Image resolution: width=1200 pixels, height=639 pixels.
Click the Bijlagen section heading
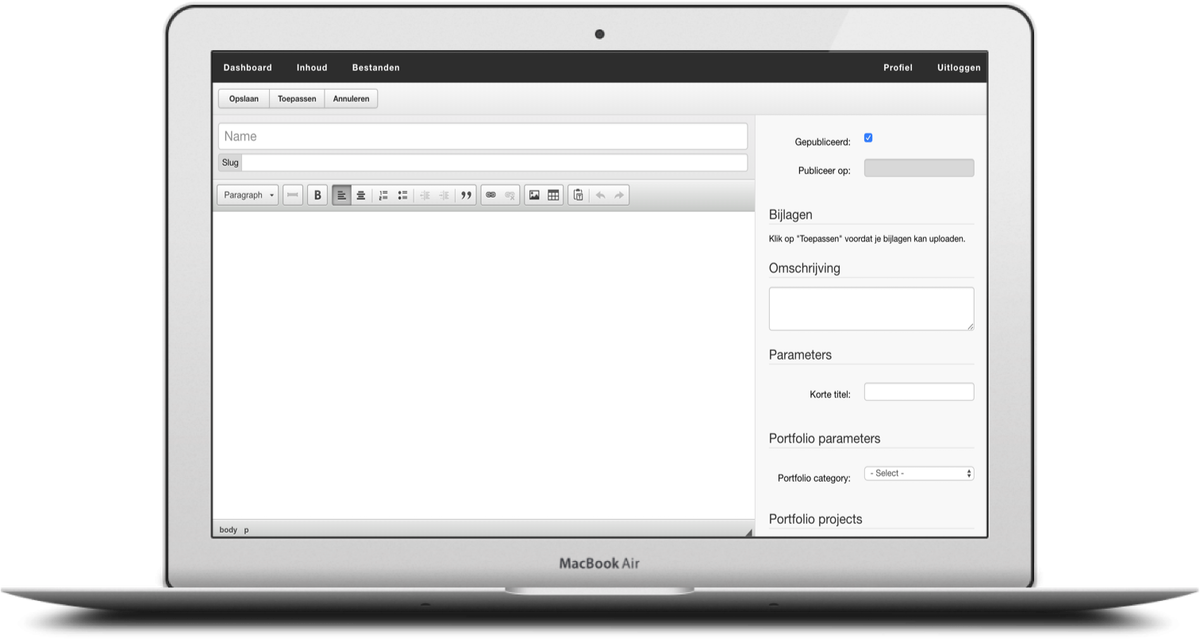tap(791, 214)
